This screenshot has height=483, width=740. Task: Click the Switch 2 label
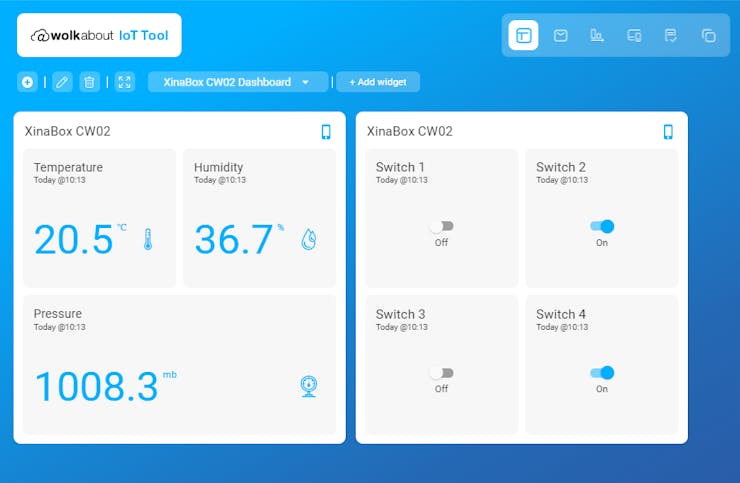pos(561,167)
